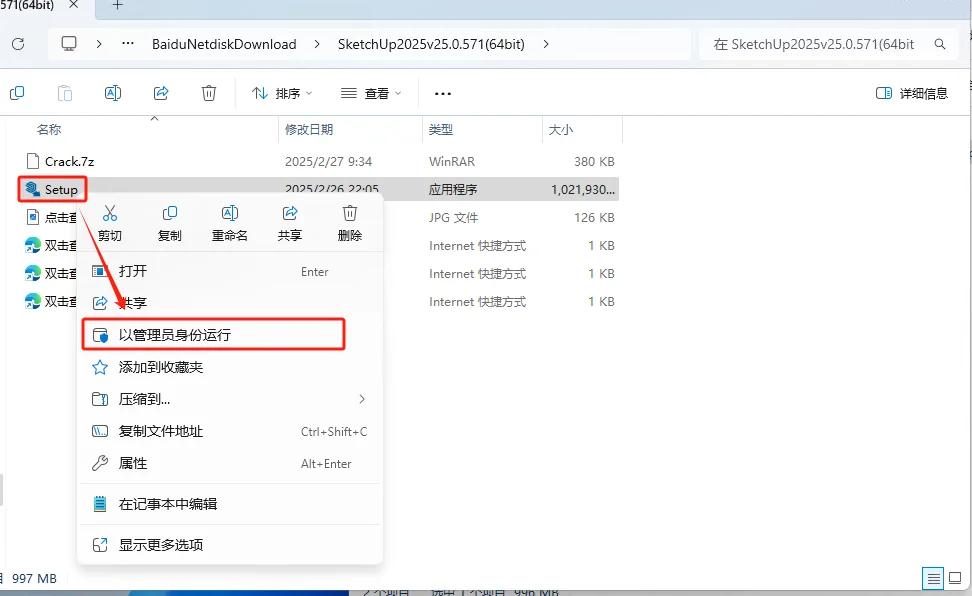
Task: Expand chevron after SketchUp2025 breadcrumb
Action: pyautogui.click(x=546, y=44)
